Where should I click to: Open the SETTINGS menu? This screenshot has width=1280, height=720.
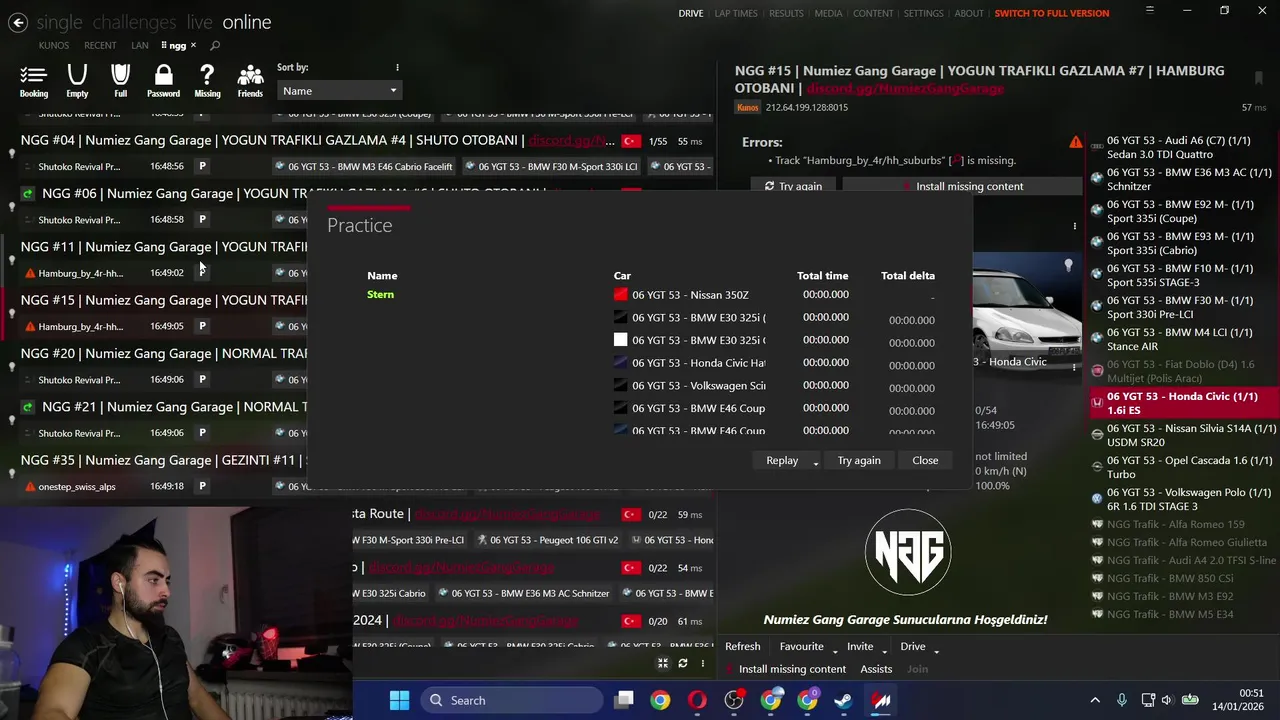(923, 13)
